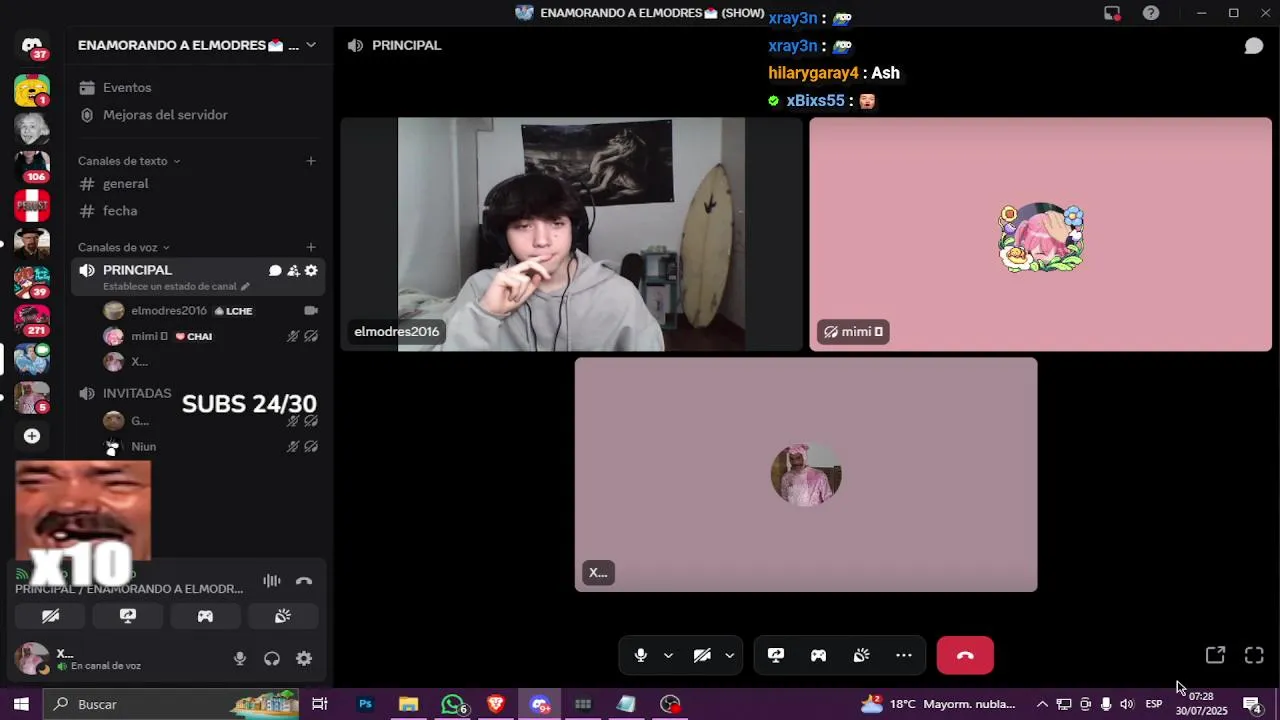Screen dimensions: 1280x720
Task: Open the server with the 39 badge
Action: click(x=32, y=281)
